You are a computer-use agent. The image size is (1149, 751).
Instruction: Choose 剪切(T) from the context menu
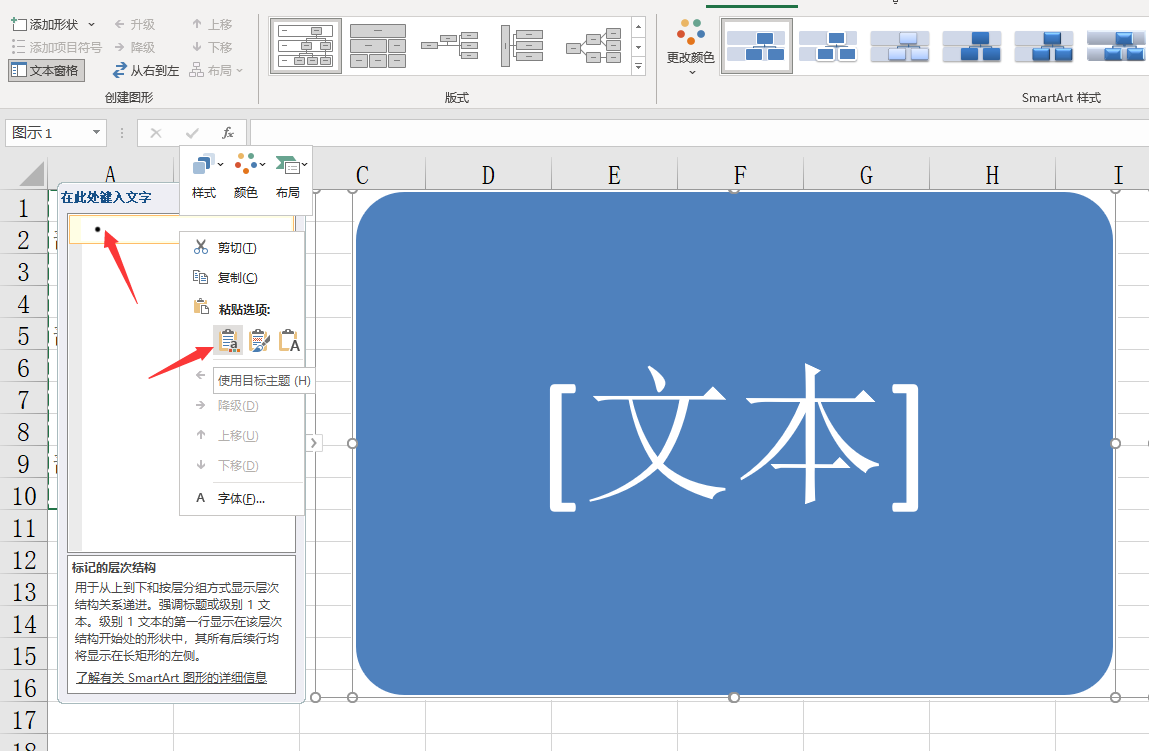[x=242, y=248]
